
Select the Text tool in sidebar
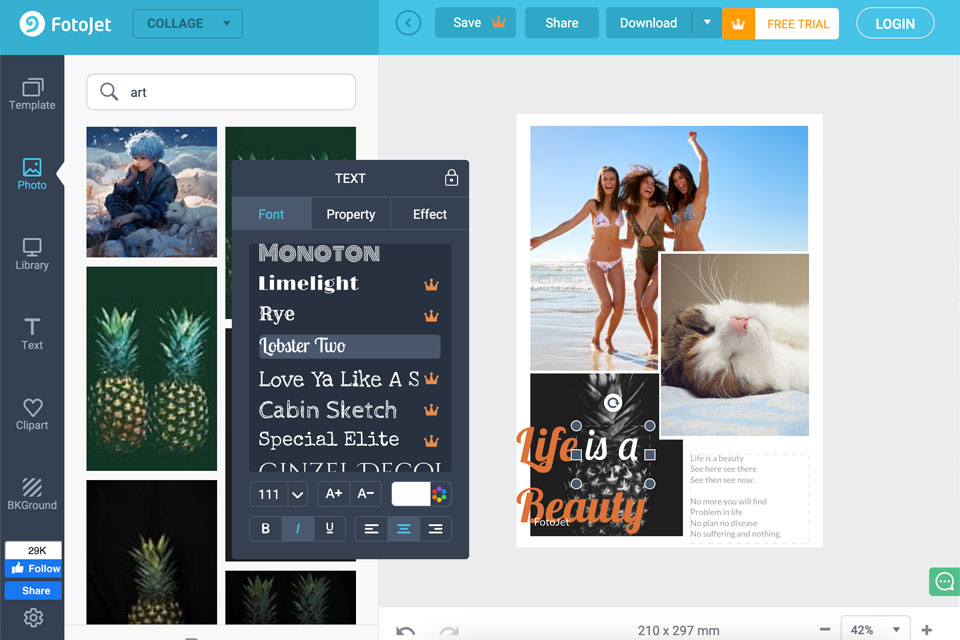coord(32,334)
